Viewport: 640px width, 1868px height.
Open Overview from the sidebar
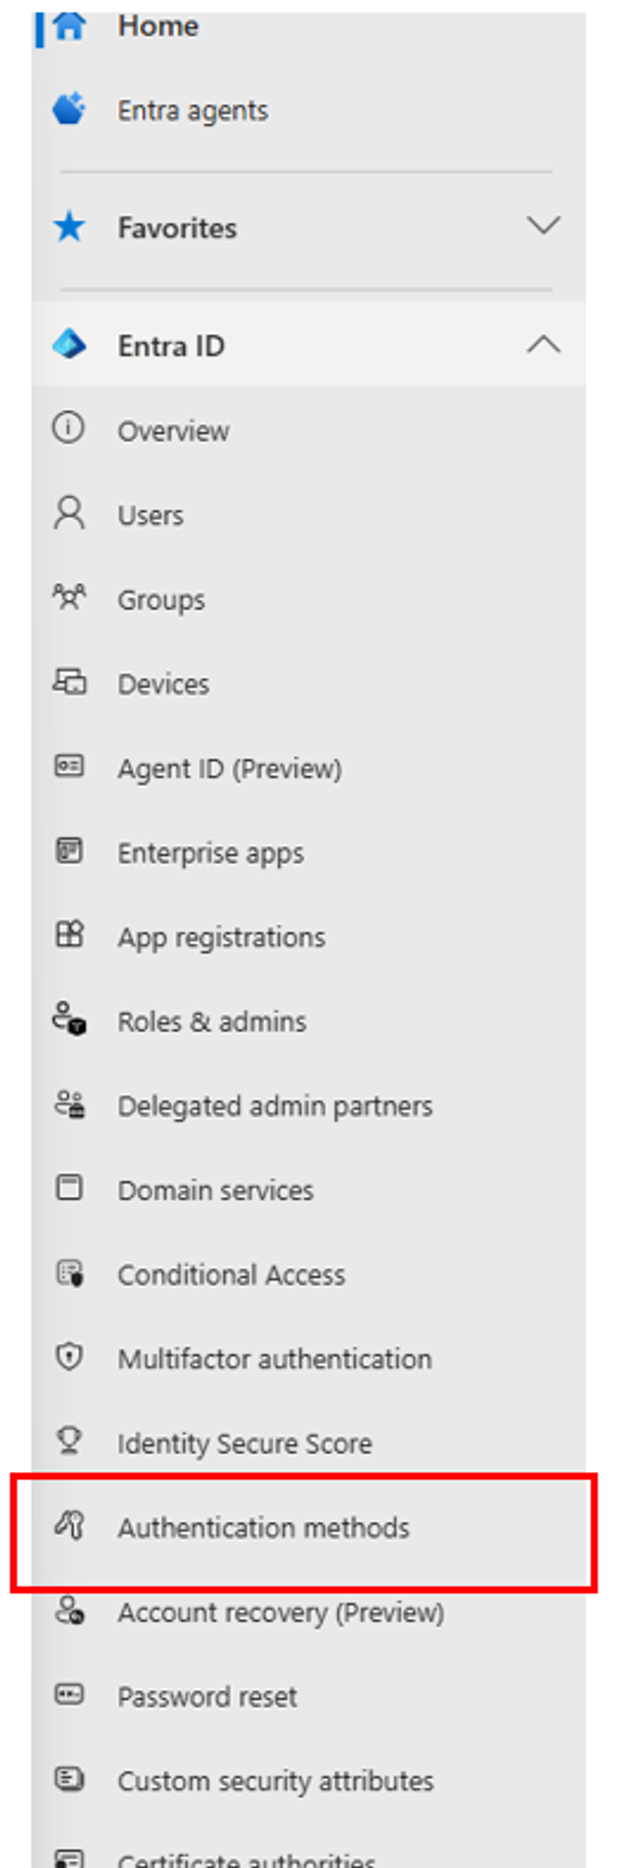pyautogui.click(x=173, y=431)
